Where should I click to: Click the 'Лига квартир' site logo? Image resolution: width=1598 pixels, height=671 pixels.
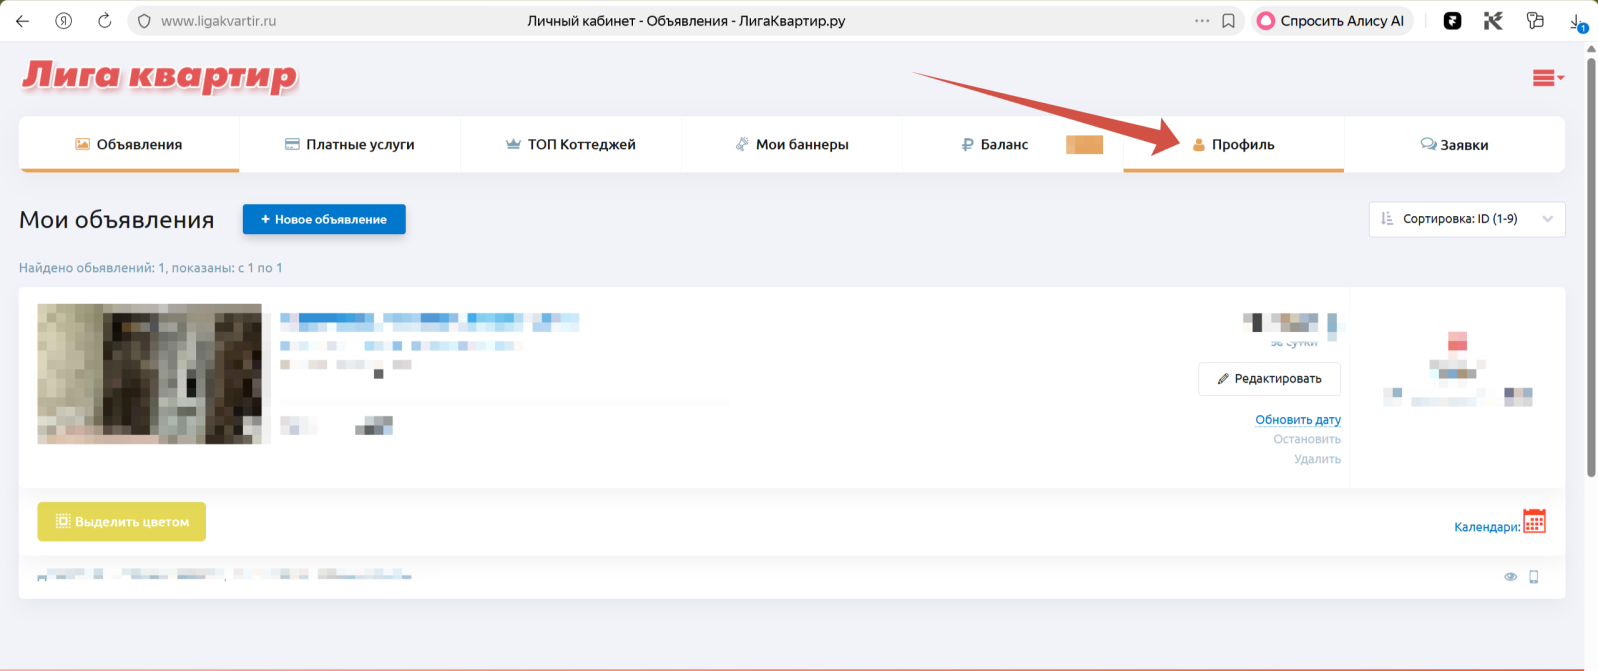pos(160,77)
